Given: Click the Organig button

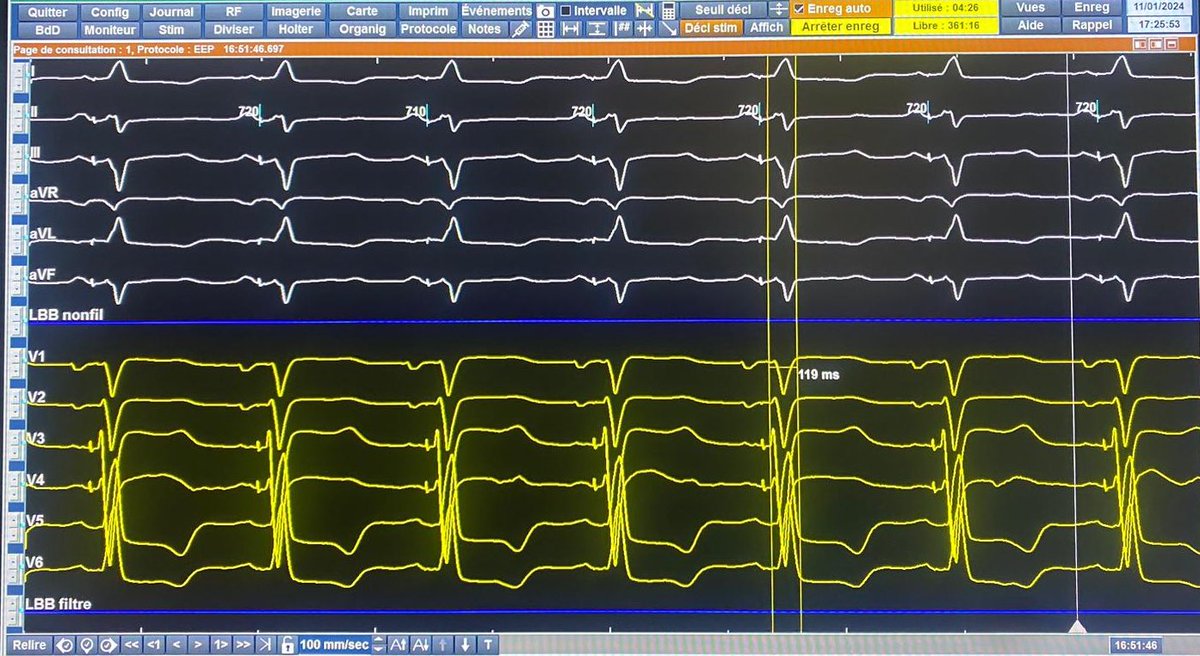Looking at the screenshot, I should 362,29.
